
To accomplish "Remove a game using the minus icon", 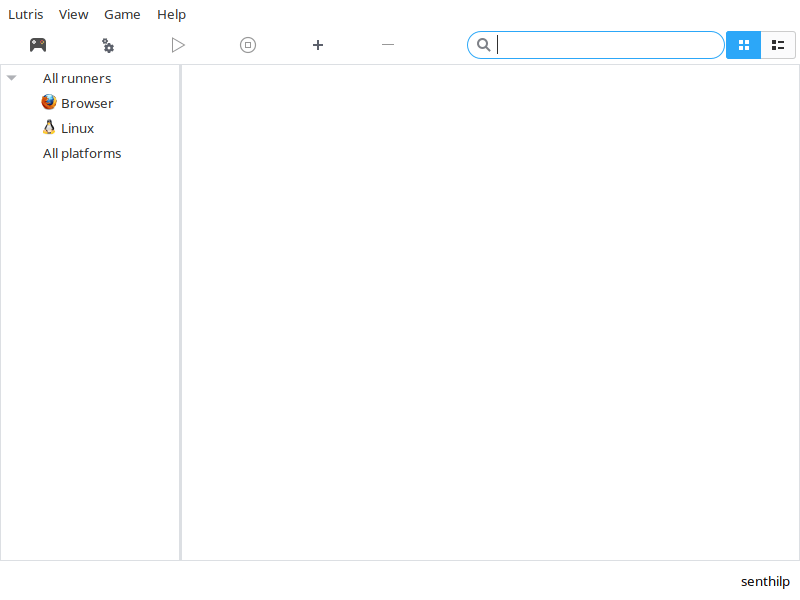I will point(388,45).
